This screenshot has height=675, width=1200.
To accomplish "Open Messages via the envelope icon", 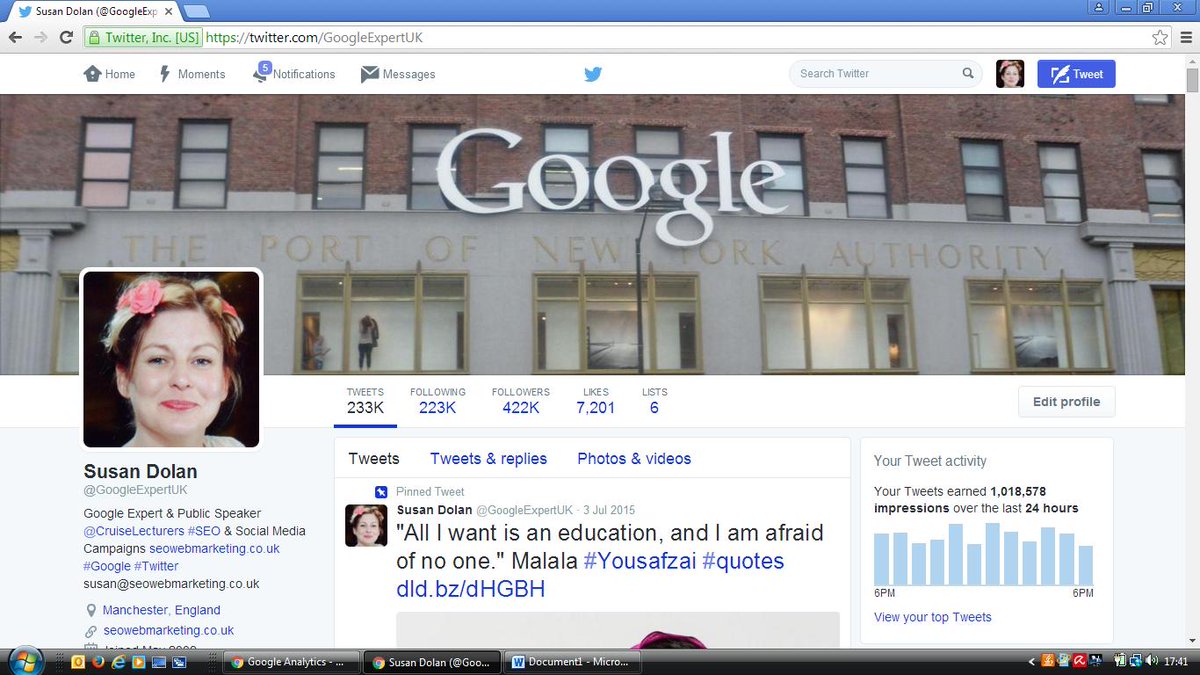I will pyautogui.click(x=370, y=73).
